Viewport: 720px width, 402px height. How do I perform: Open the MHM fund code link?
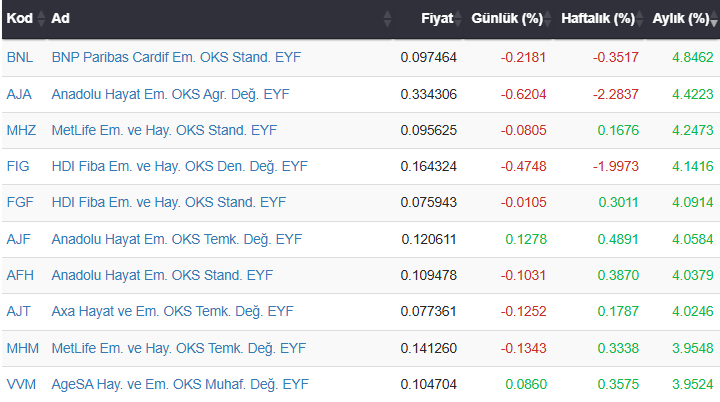22,348
